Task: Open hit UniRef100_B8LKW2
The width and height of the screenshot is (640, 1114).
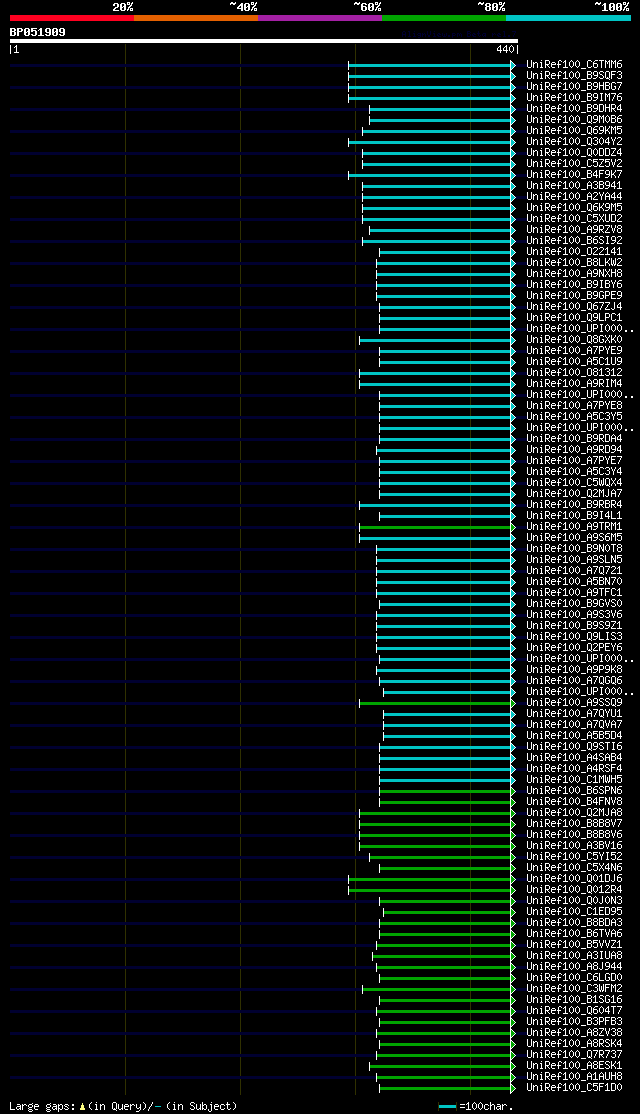Action: click(575, 263)
